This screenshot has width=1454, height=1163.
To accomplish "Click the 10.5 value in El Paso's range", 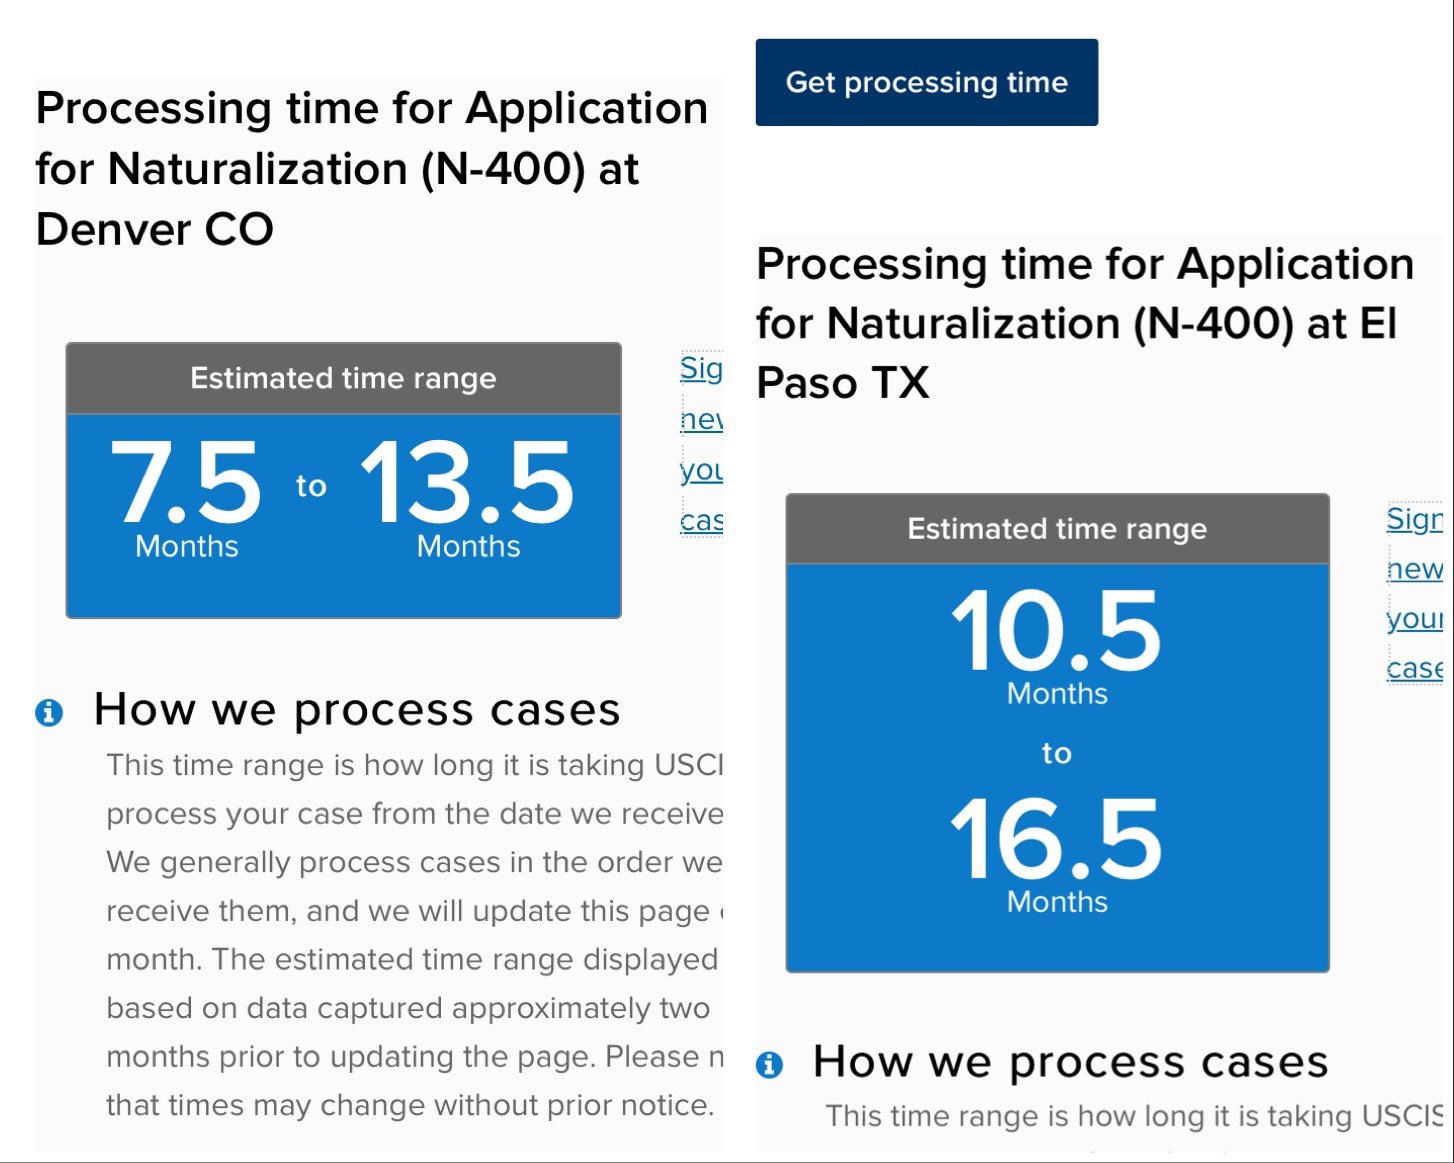I will coord(1056,632).
